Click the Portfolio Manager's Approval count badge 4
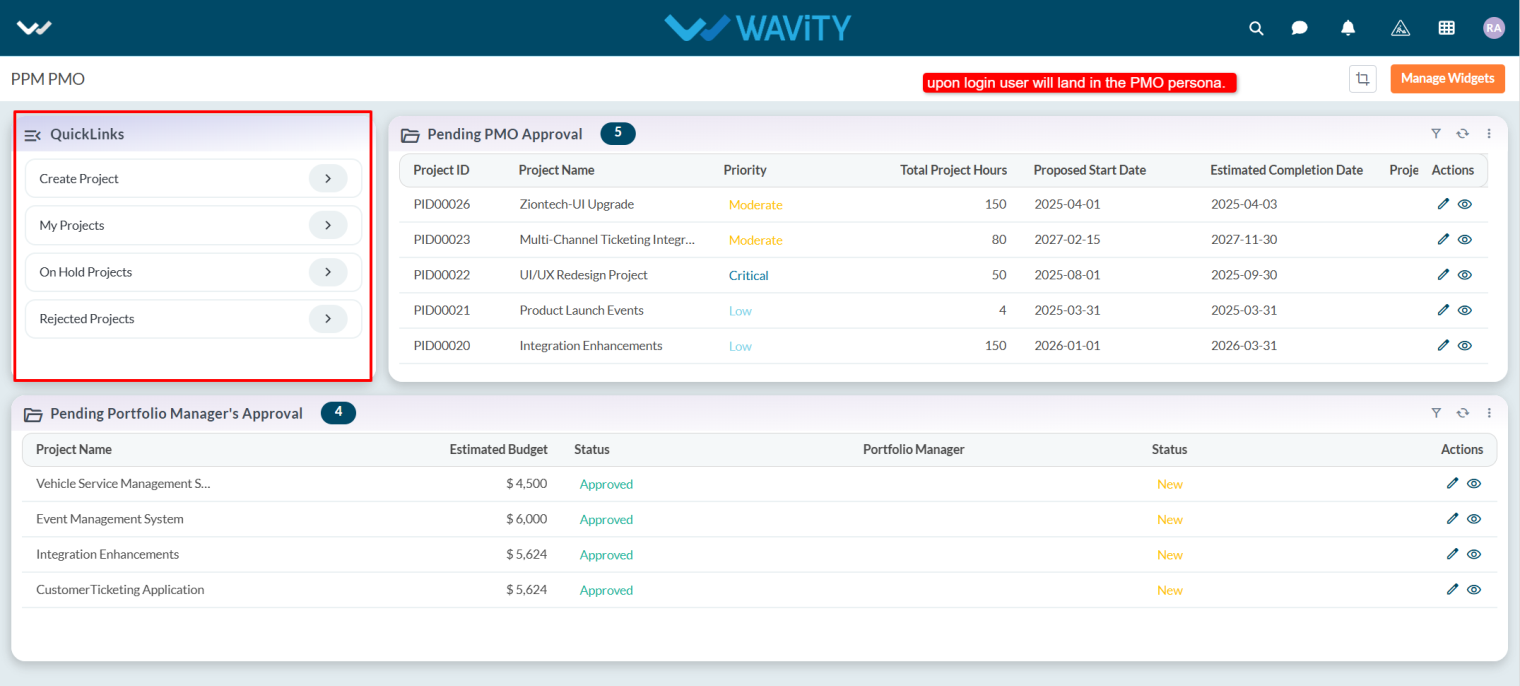Screen dimensions: 1520x686 pyautogui.click(x=338, y=412)
